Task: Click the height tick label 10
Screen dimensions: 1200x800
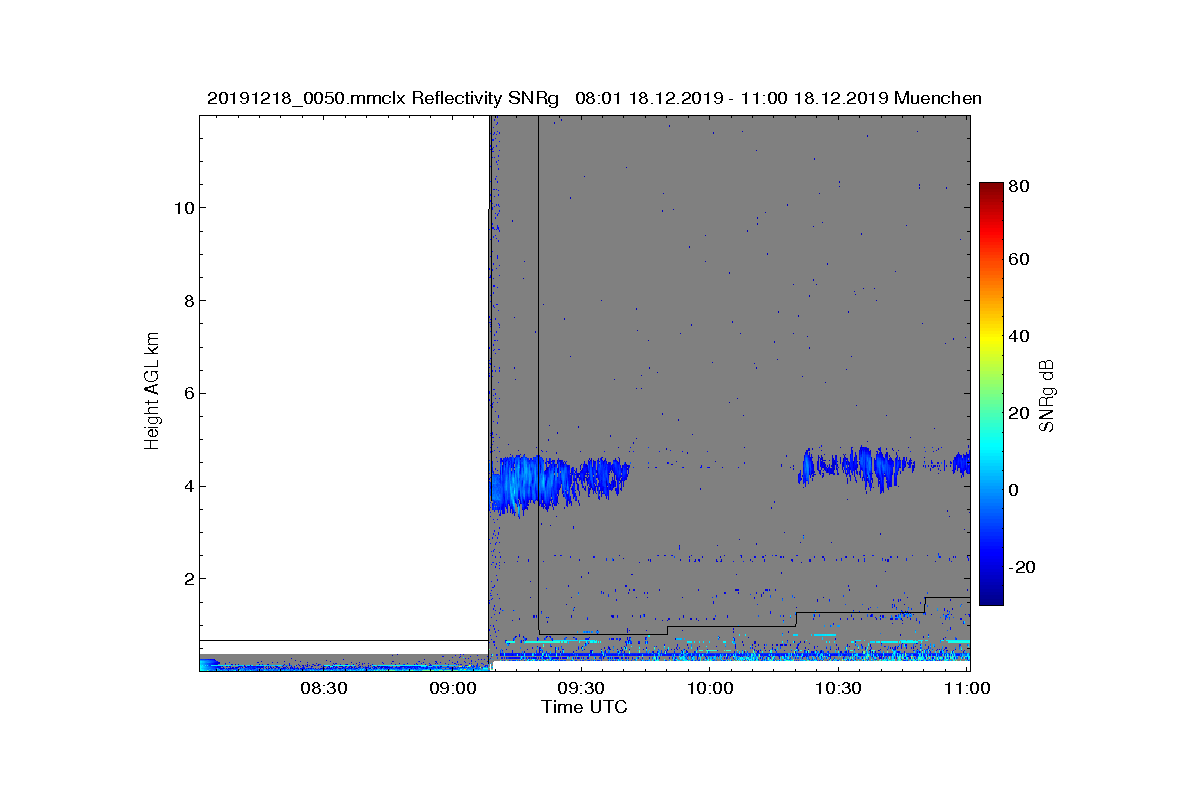Action: [183, 208]
